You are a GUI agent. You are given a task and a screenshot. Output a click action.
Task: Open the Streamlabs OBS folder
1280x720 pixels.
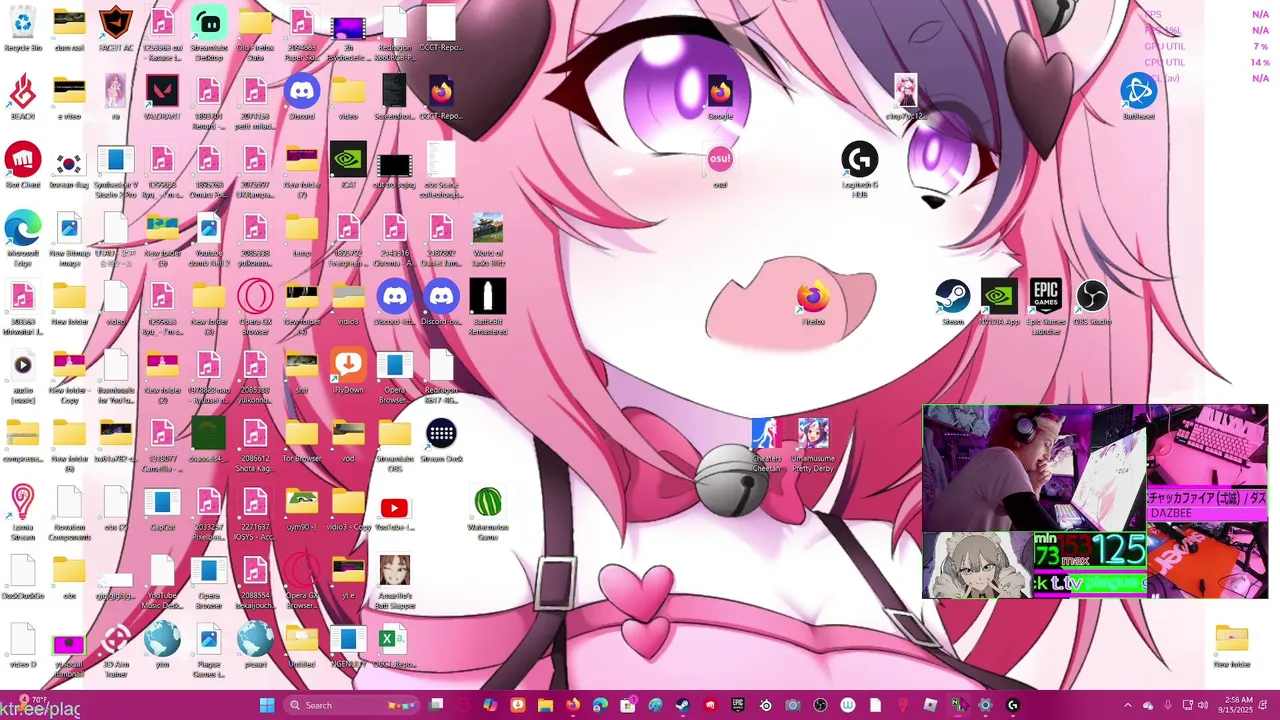[394, 444]
